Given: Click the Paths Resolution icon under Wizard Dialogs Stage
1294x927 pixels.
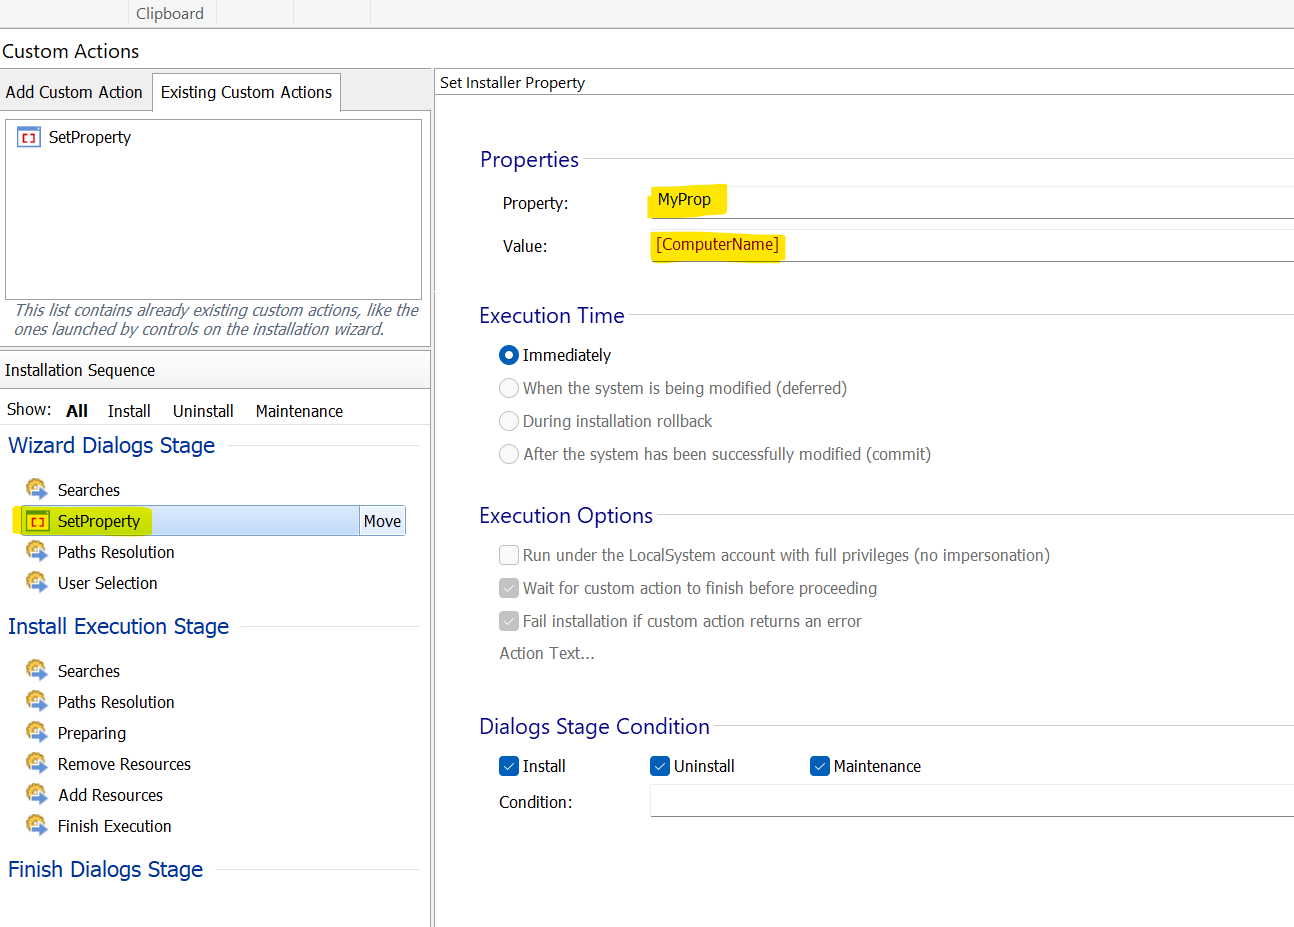Looking at the screenshot, I should pyautogui.click(x=37, y=551).
